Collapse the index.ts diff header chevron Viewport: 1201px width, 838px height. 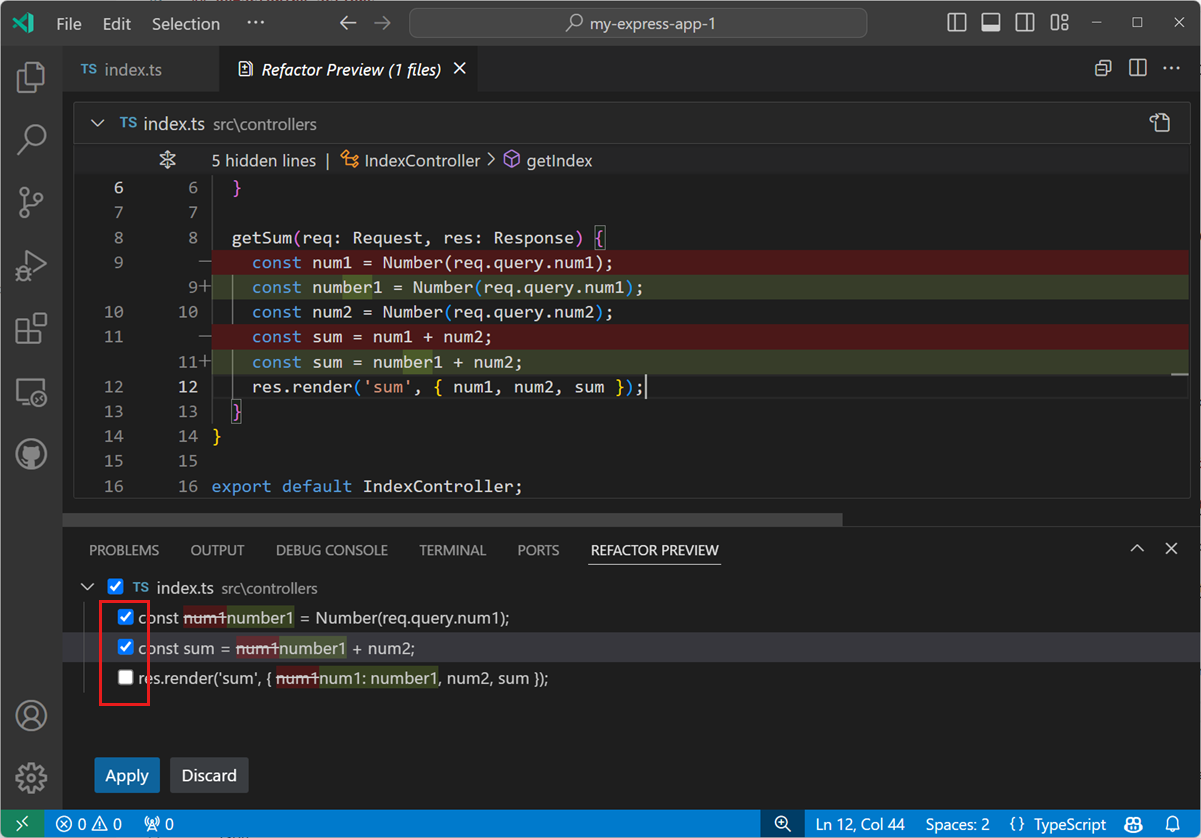(x=97, y=122)
